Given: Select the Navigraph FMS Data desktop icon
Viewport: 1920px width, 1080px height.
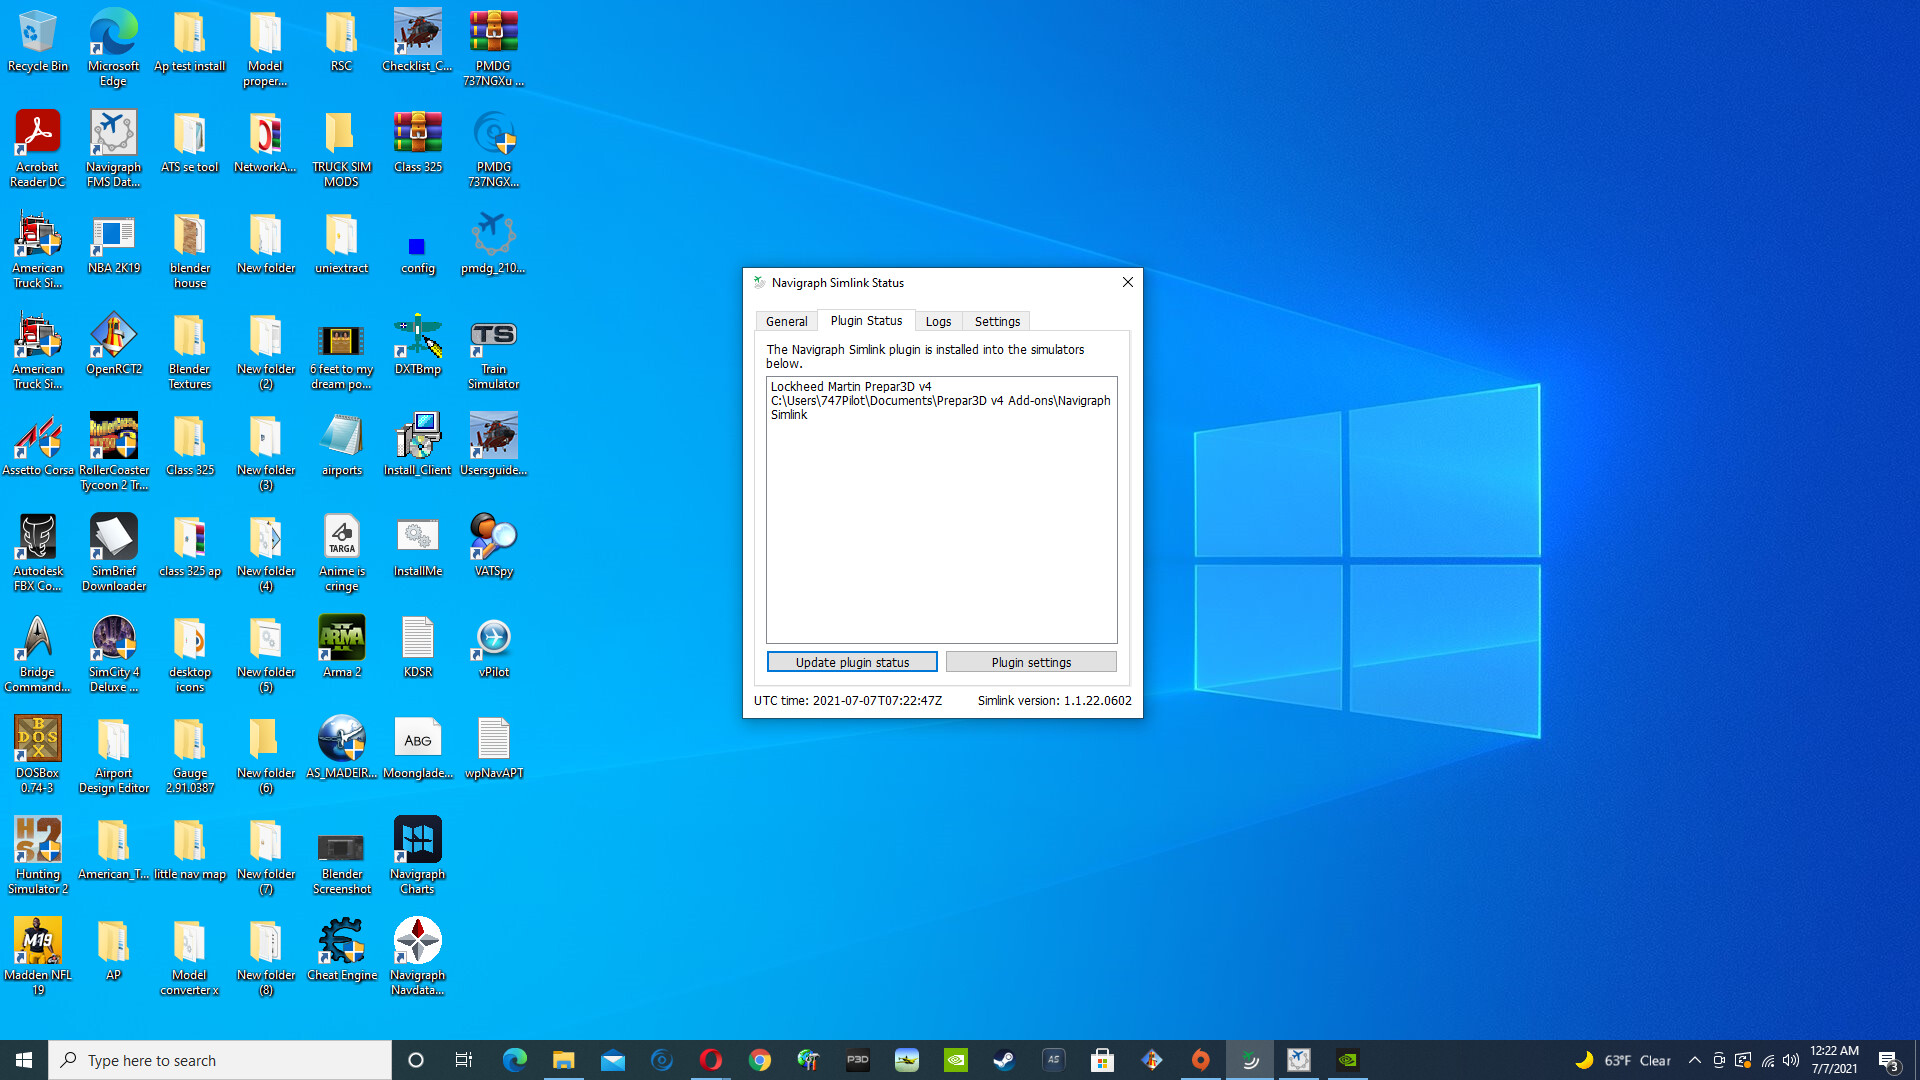Looking at the screenshot, I should click(113, 147).
